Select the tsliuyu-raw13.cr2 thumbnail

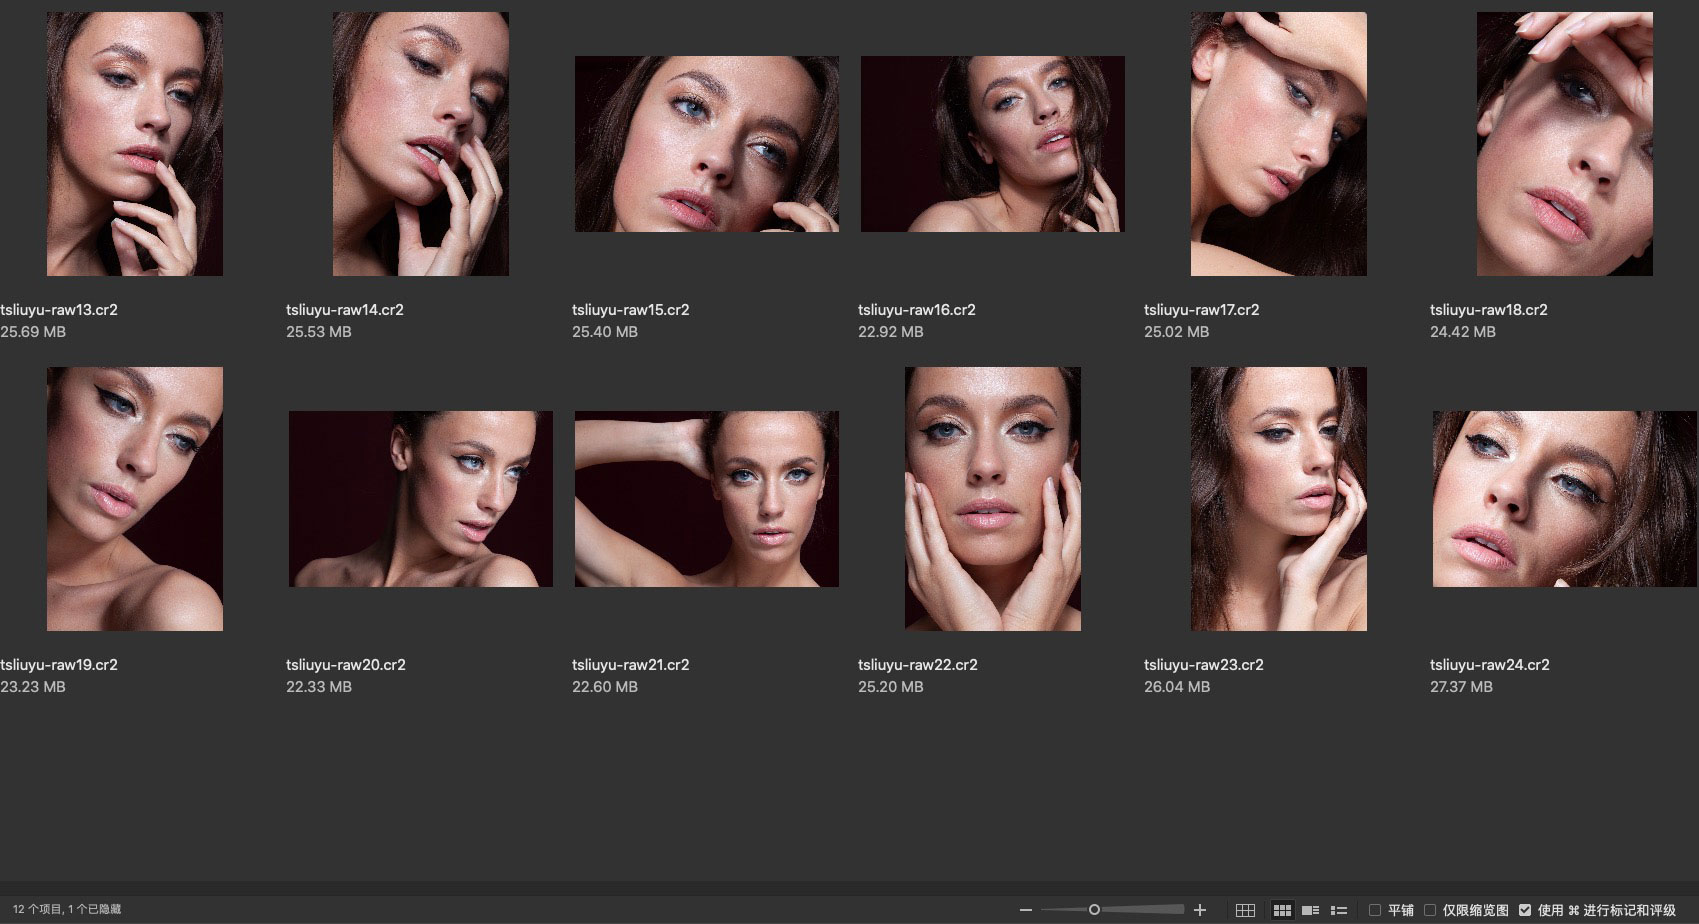[x=135, y=144]
